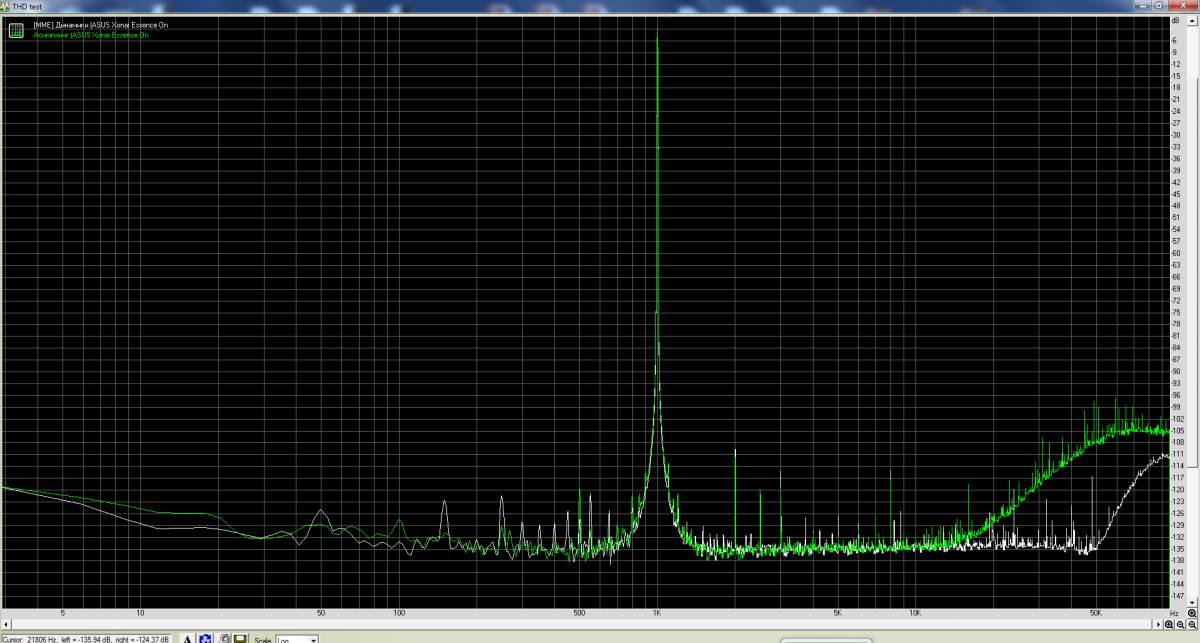The width and height of the screenshot is (1200, 643).
Task: Click the text label 'A' toolbar icon
Action: click(x=187, y=639)
